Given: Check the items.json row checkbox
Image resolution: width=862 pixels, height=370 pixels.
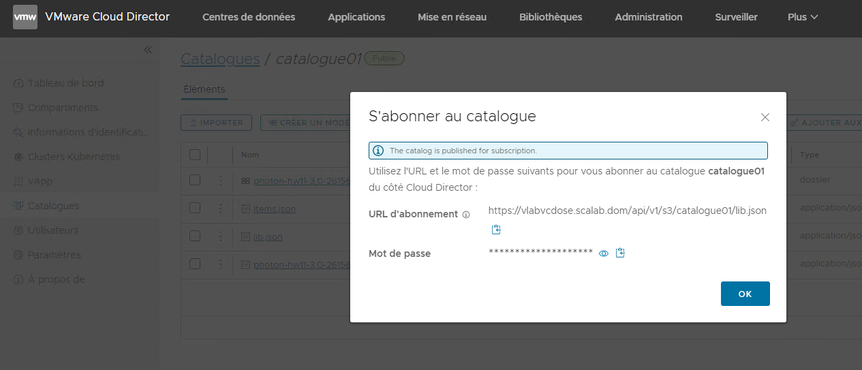Looking at the screenshot, I should [x=195, y=208].
